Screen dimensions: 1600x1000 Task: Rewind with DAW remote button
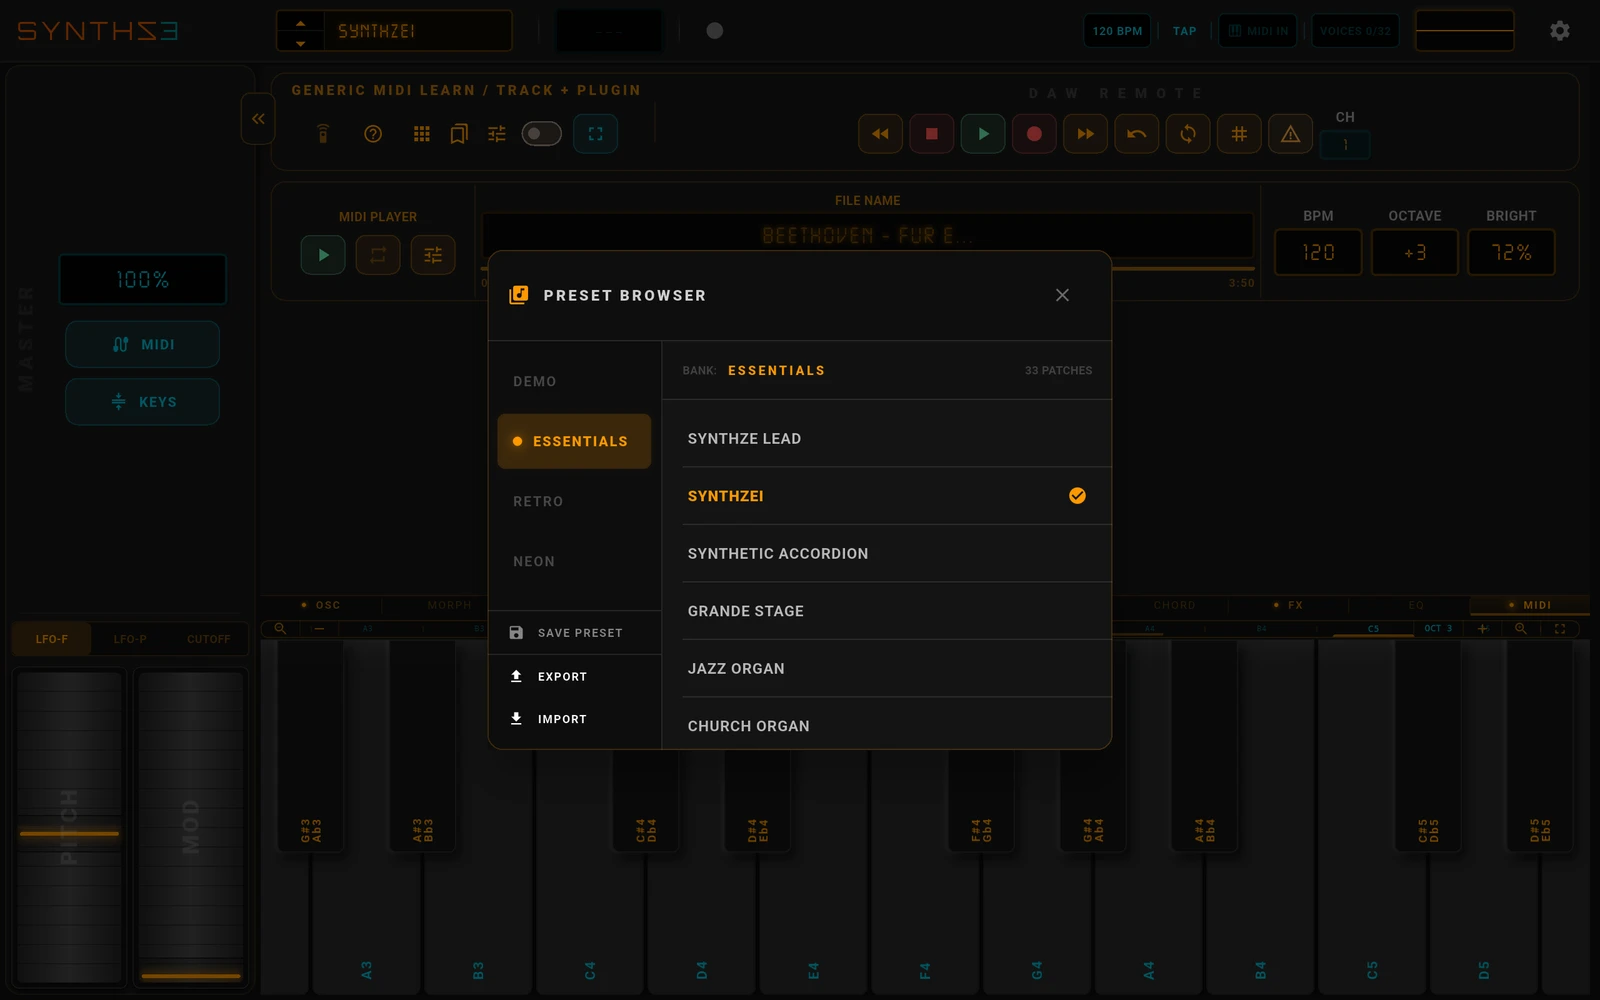pyautogui.click(x=880, y=134)
